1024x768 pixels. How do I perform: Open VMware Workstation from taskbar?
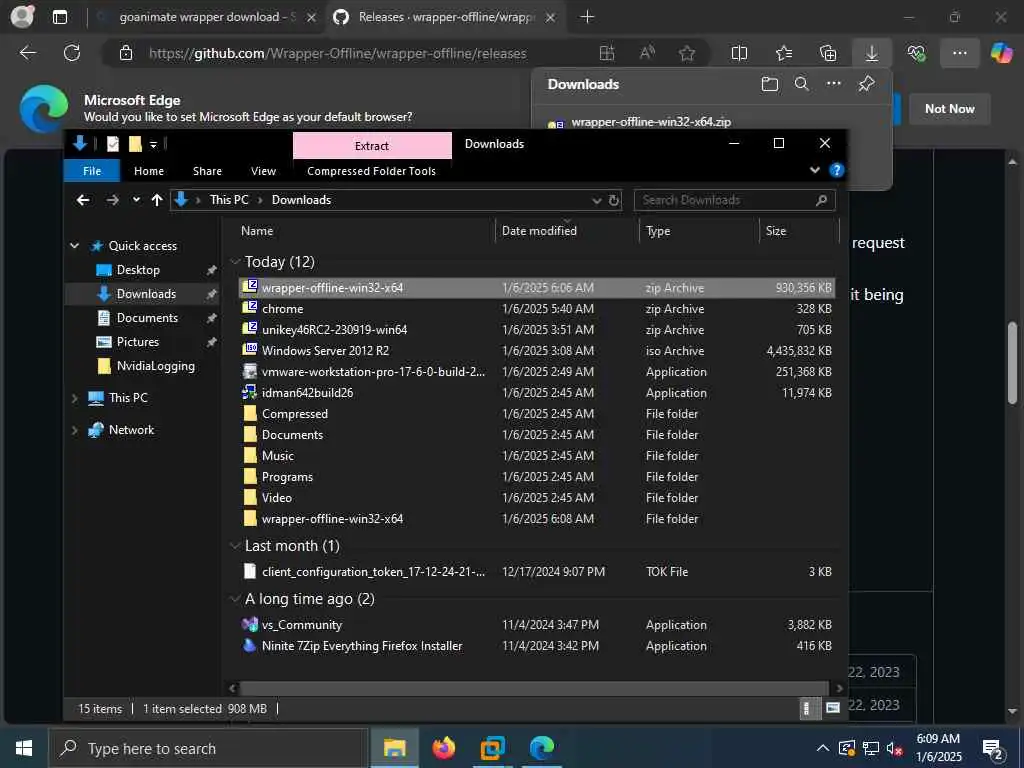[x=492, y=748]
